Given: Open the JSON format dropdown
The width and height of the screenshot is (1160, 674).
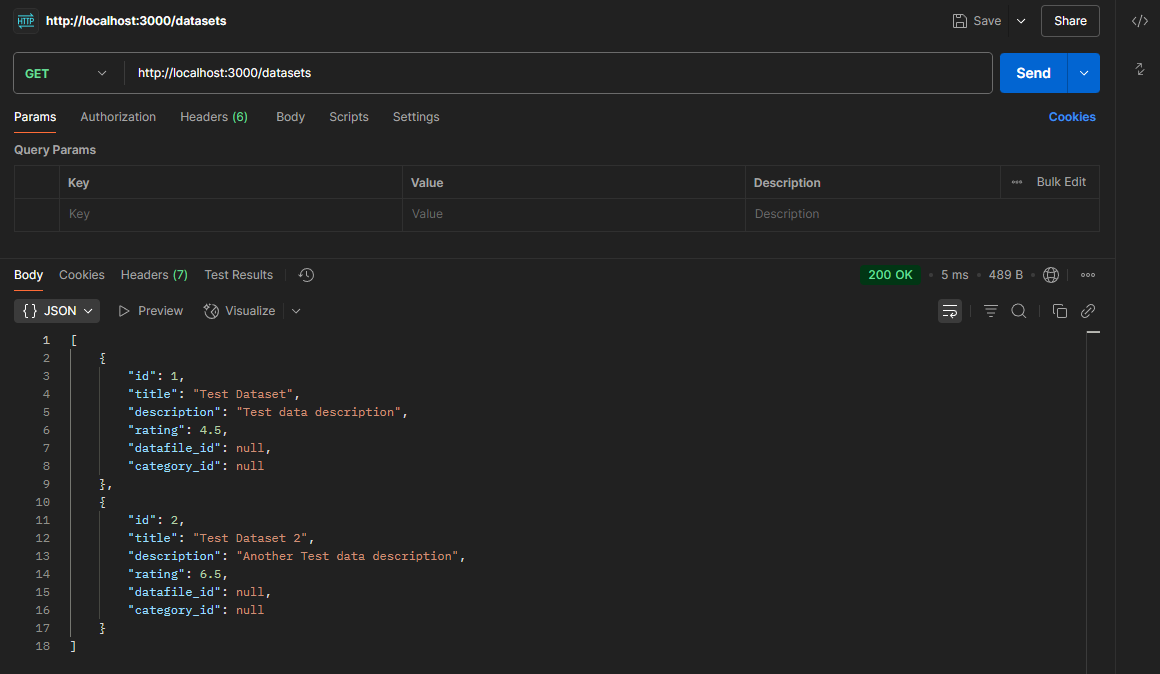Looking at the screenshot, I should tap(57, 311).
